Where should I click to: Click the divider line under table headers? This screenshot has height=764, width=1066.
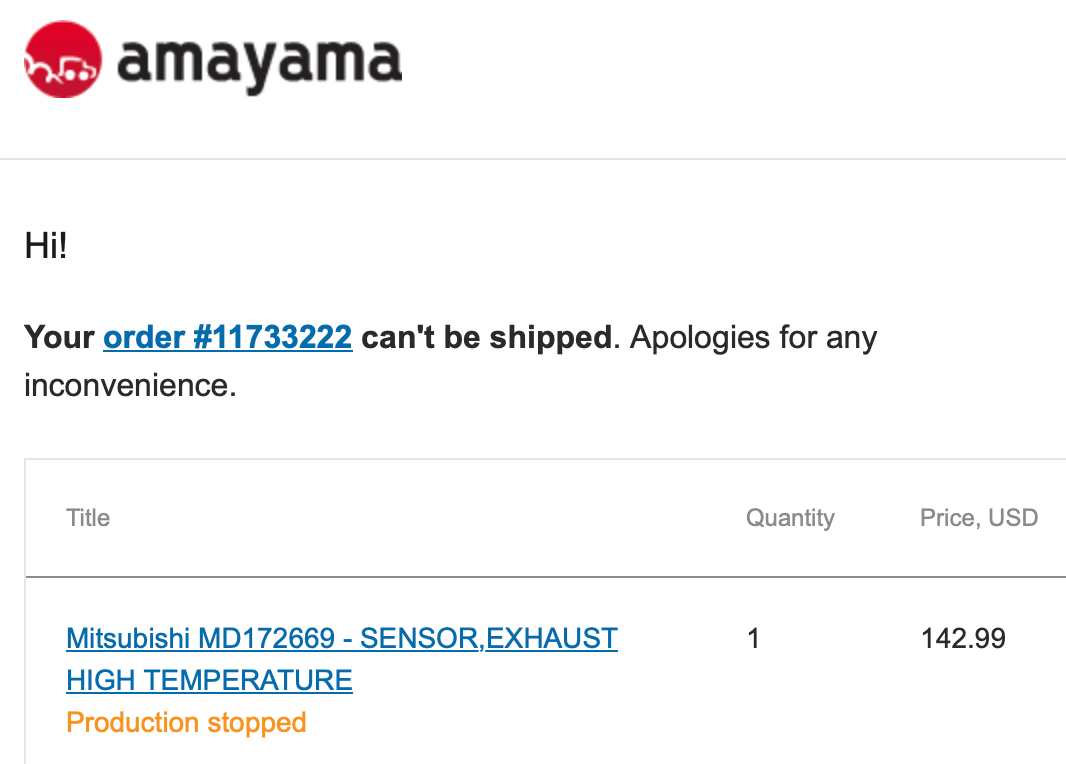[545, 577]
